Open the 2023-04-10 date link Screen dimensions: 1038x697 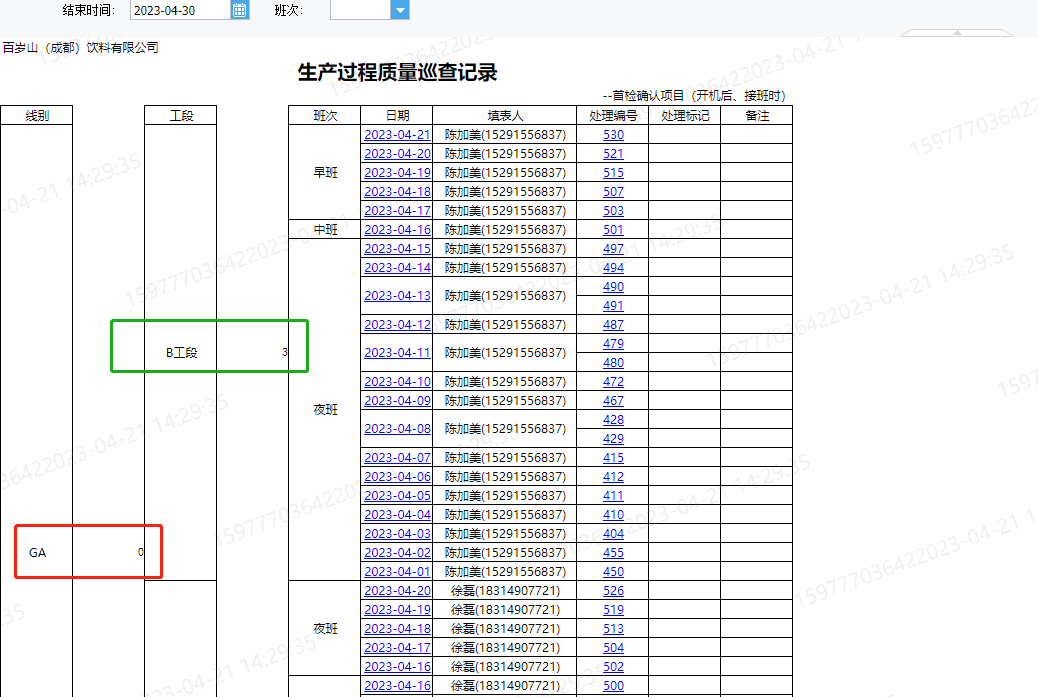[x=397, y=382]
